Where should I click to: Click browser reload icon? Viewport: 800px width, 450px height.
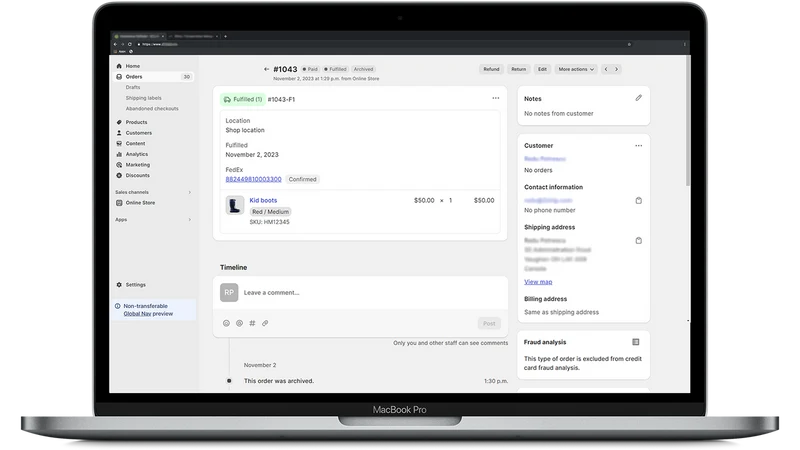coord(130,44)
